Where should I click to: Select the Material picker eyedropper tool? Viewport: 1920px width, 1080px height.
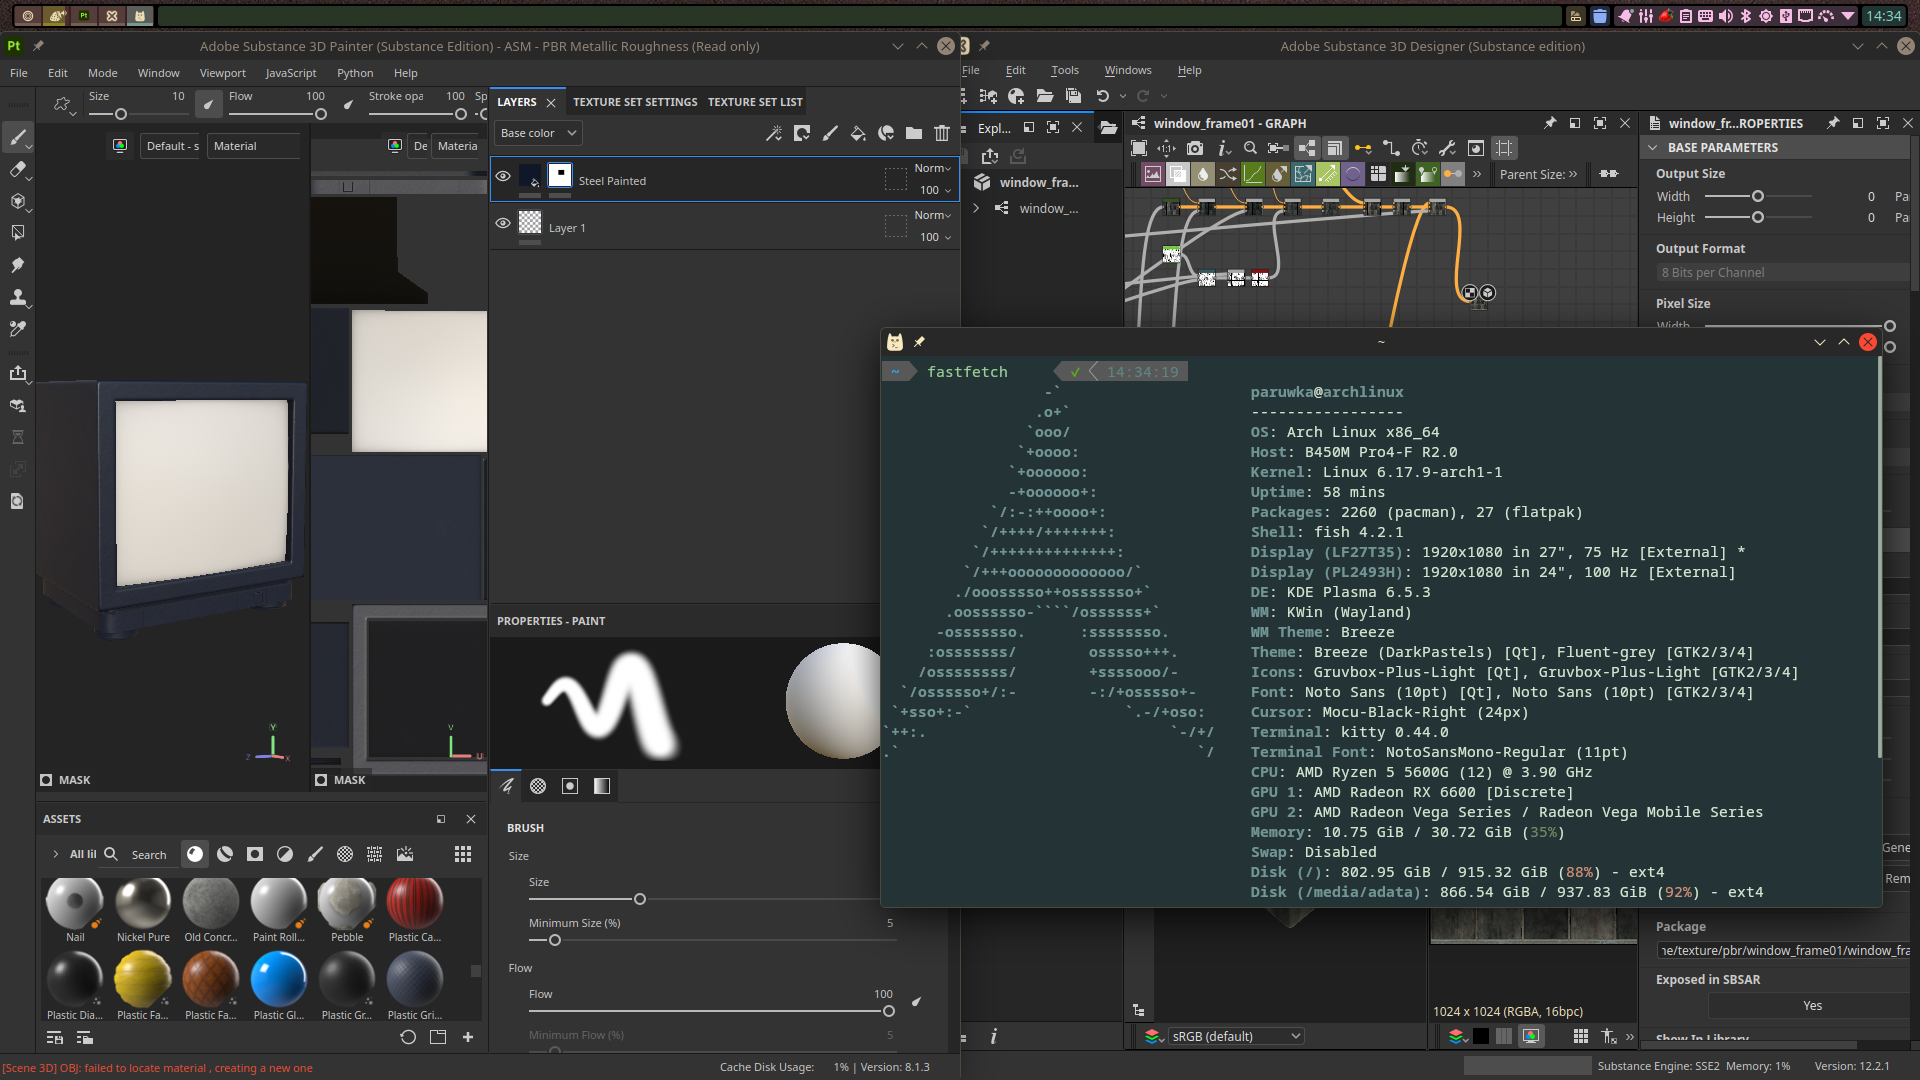pyautogui.click(x=17, y=329)
